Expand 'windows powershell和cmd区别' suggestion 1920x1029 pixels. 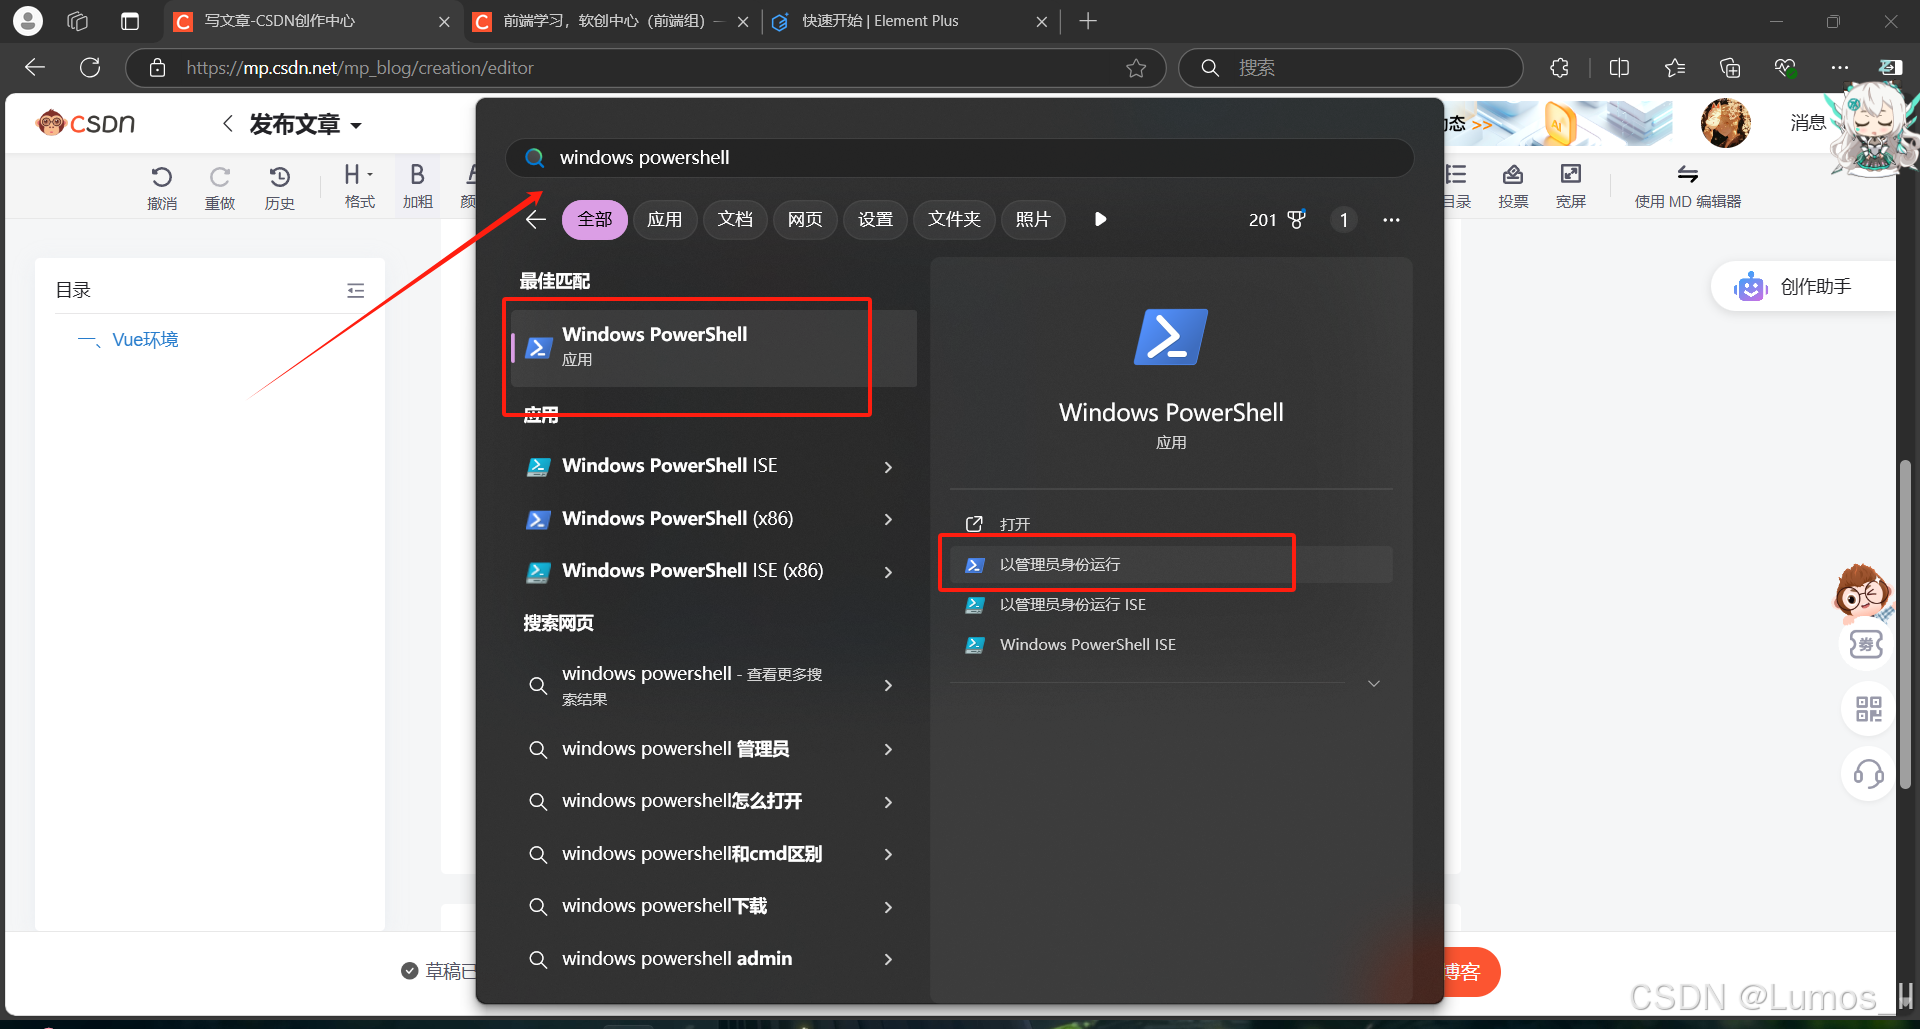click(888, 854)
